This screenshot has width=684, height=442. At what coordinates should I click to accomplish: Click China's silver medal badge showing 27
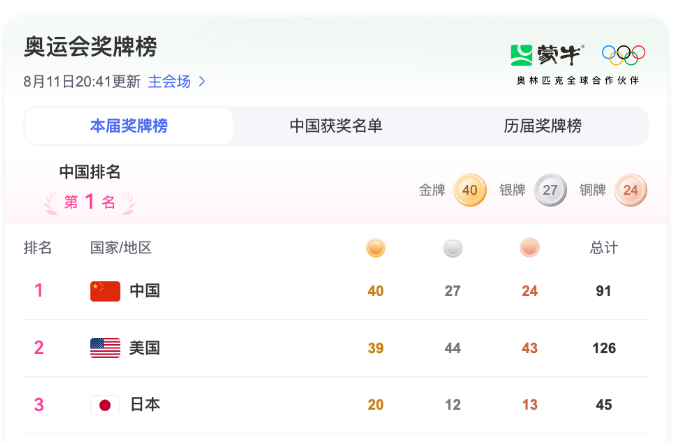pos(550,190)
